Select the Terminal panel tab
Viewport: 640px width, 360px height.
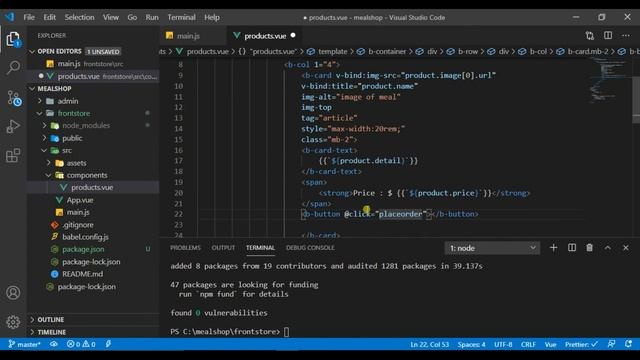click(260, 248)
